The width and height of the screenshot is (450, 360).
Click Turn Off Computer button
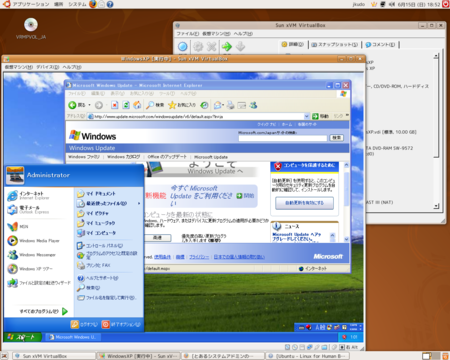click(x=121, y=324)
